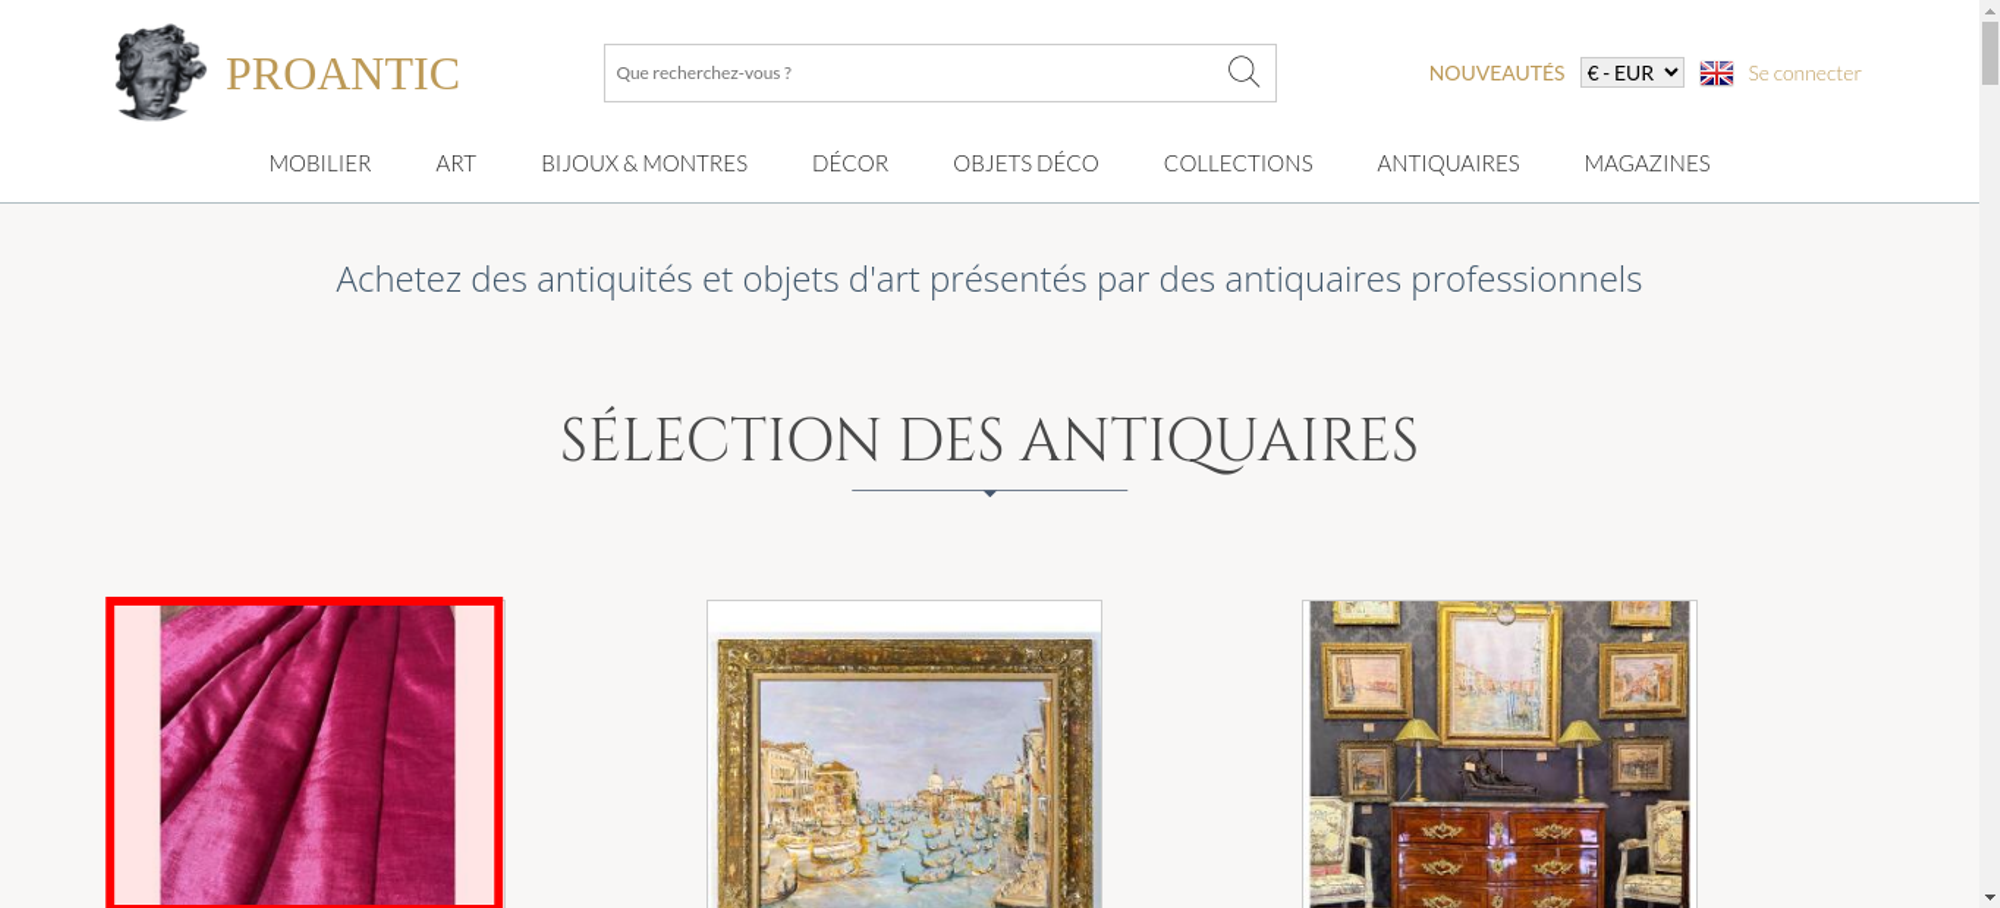
Task: Open the Venice canal painting thumbnail
Action: [x=904, y=755]
